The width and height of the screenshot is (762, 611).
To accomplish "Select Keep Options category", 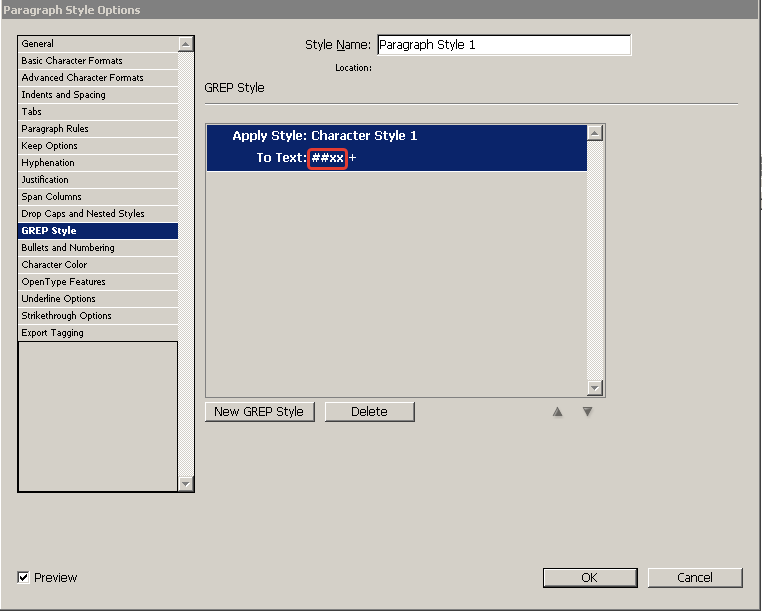I will pyautogui.click(x=98, y=146).
